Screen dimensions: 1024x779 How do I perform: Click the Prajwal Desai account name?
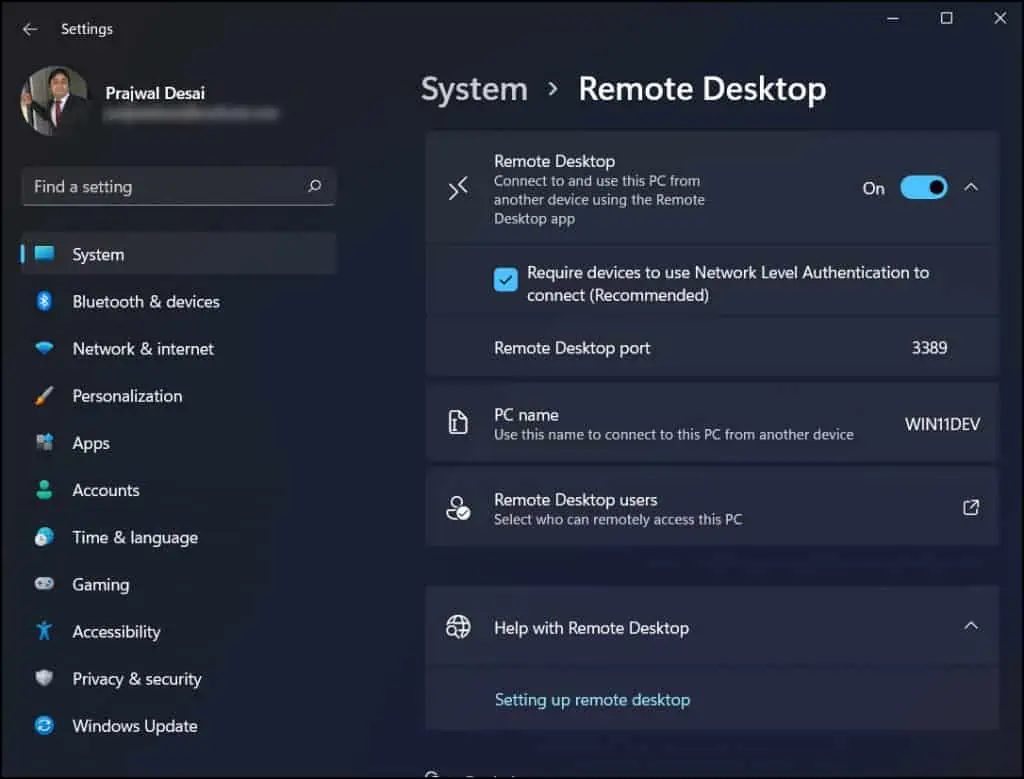pos(155,93)
